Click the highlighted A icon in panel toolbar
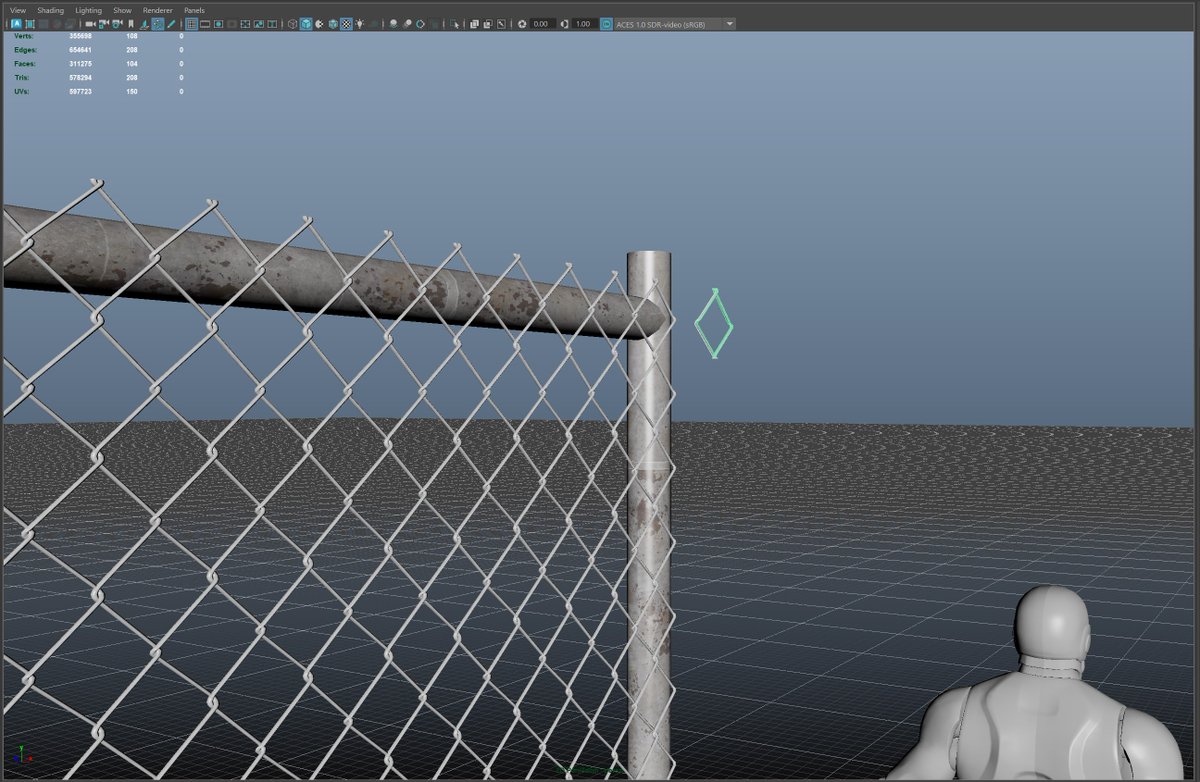The width and height of the screenshot is (1200, 782). pos(16,24)
